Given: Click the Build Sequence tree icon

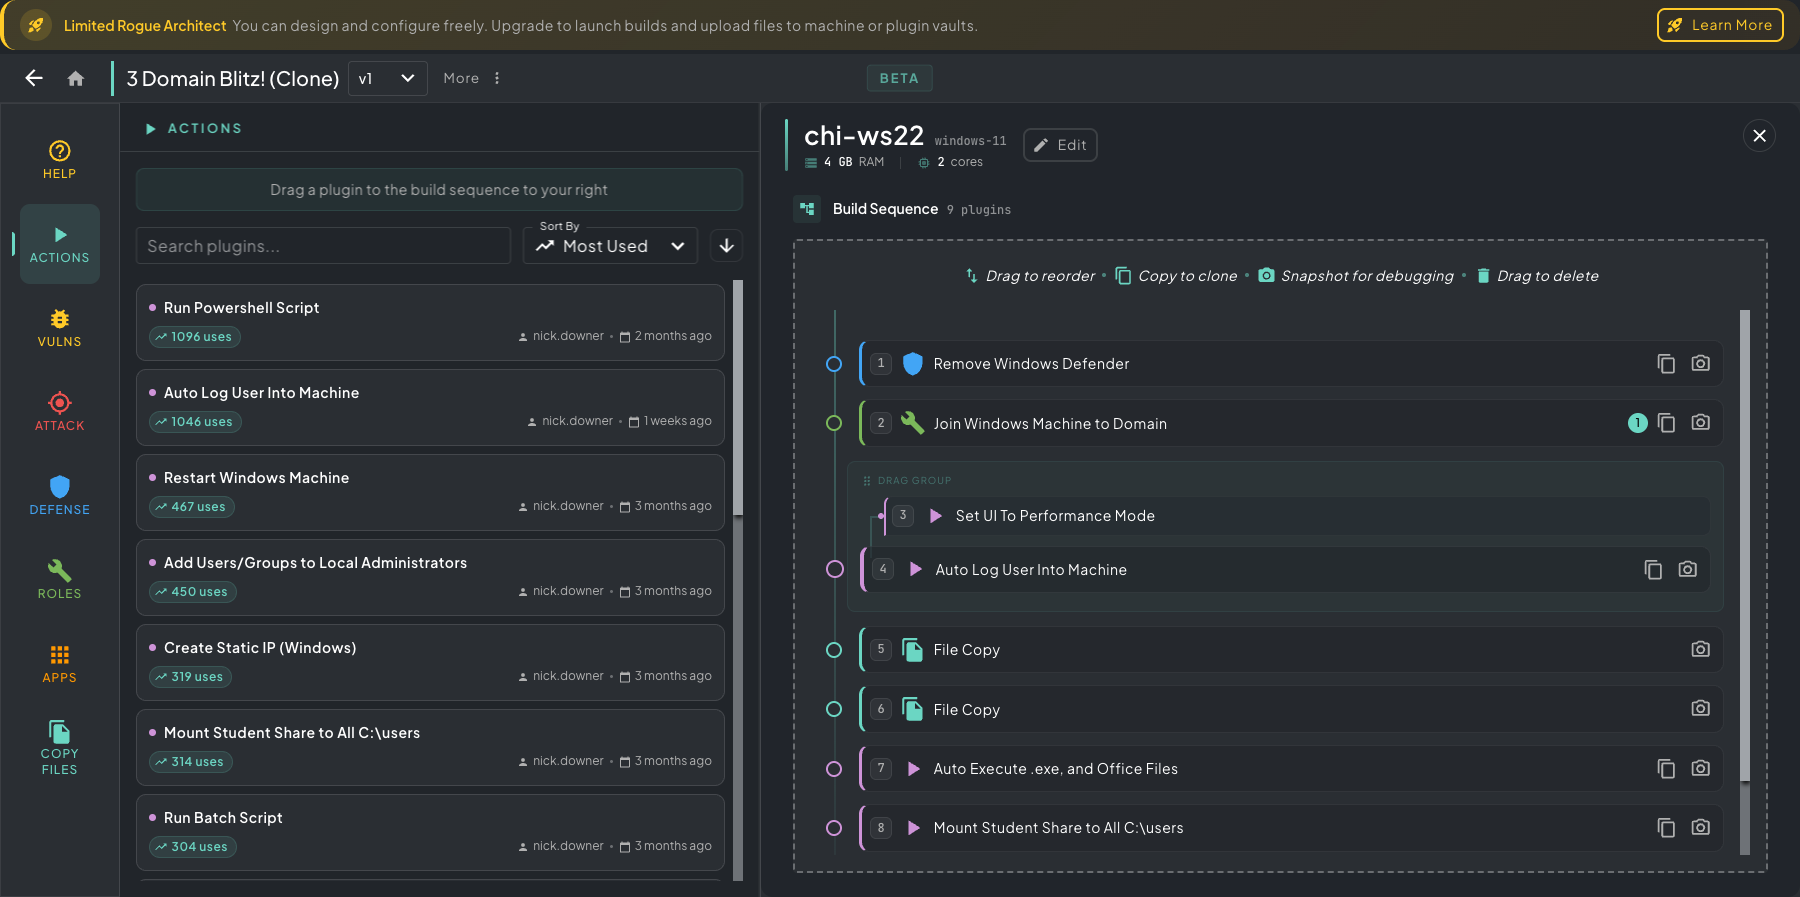Looking at the screenshot, I should pyautogui.click(x=807, y=209).
